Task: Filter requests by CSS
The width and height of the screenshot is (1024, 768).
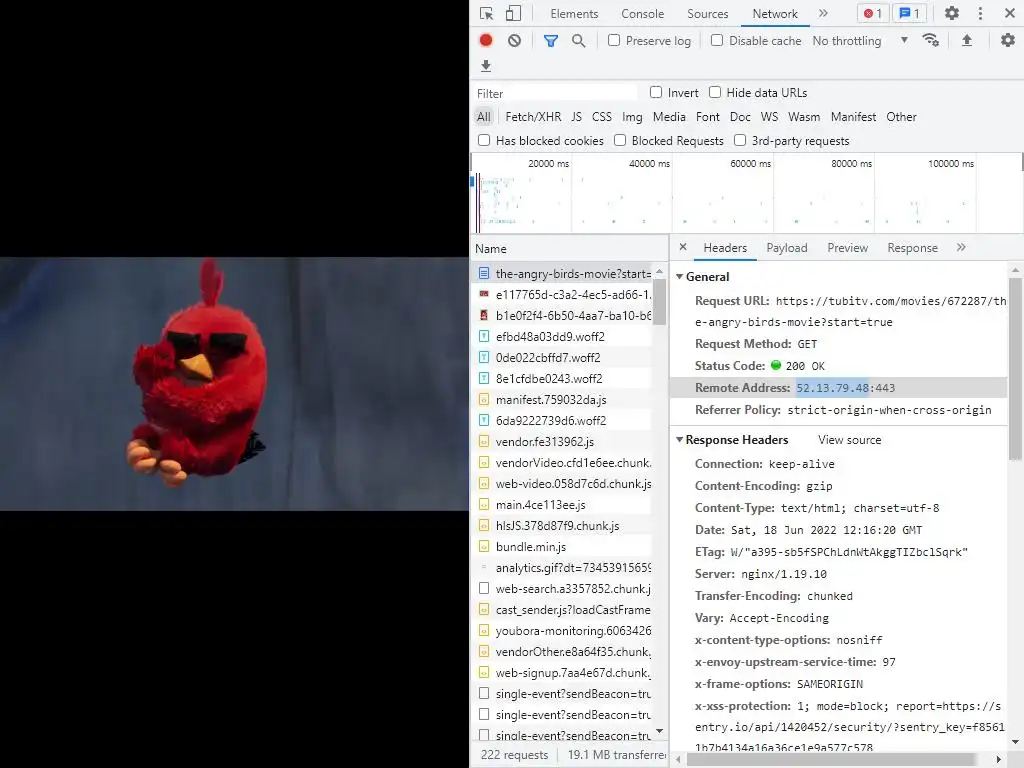Action: tap(601, 117)
